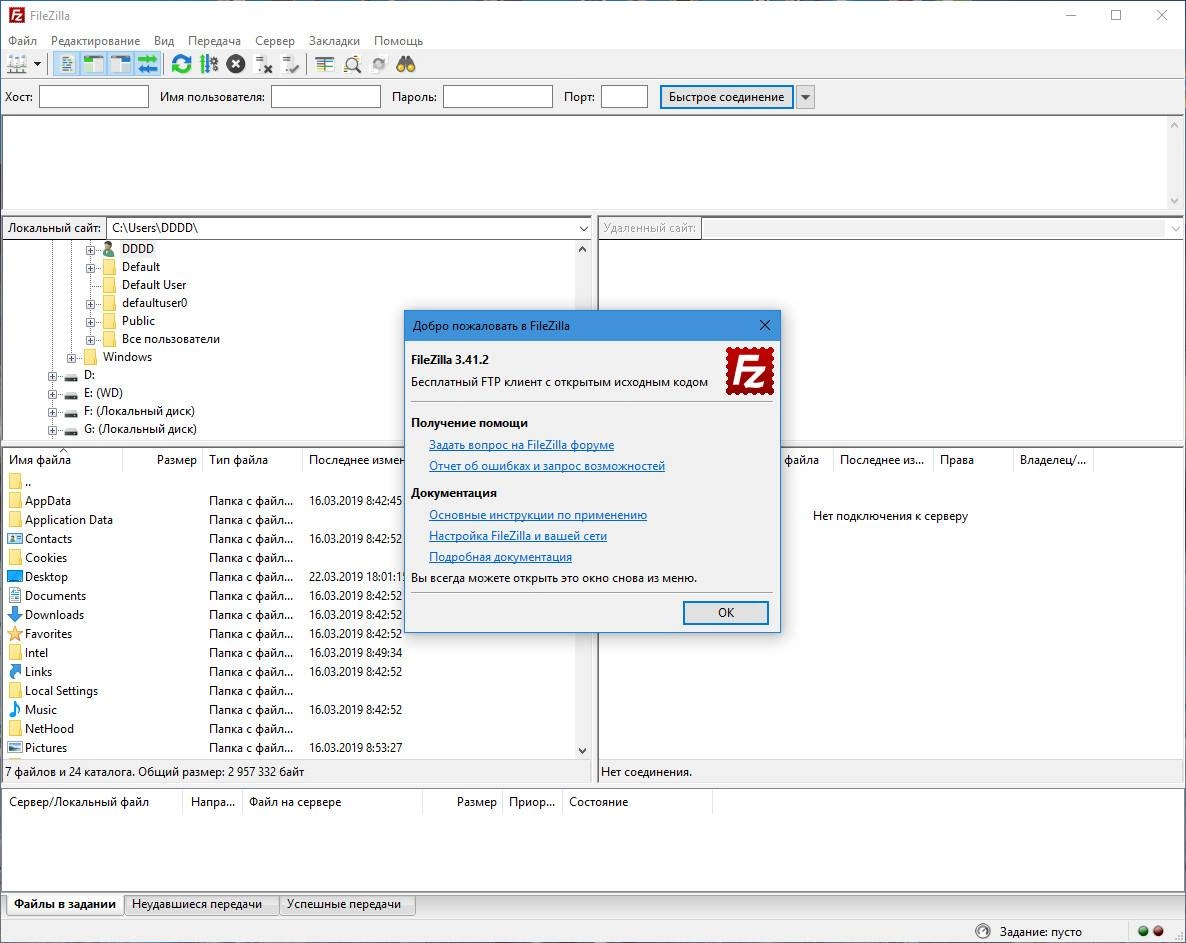Expand the DDDD user folder
This screenshot has width=1186, height=943.
[90, 250]
